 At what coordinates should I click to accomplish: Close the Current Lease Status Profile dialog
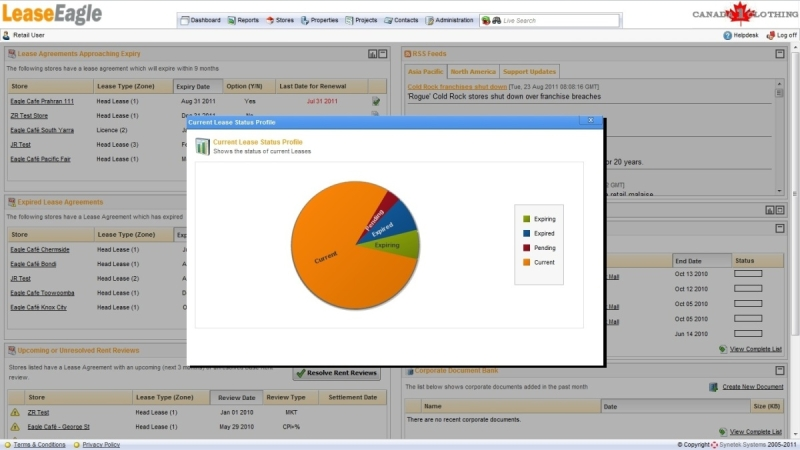pos(590,120)
